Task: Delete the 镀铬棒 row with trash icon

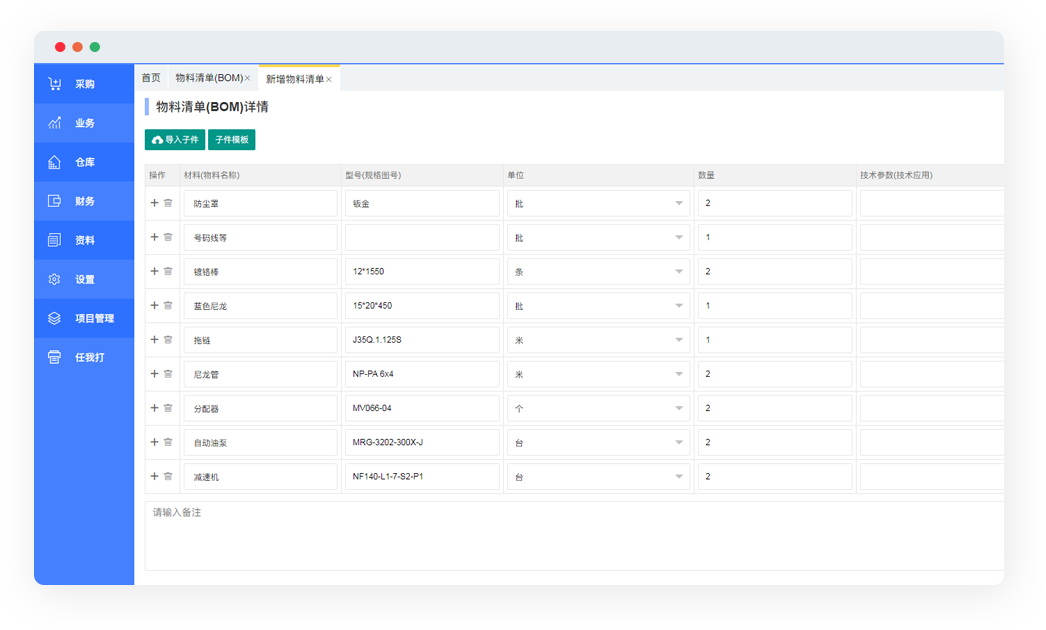Action: [168, 271]
